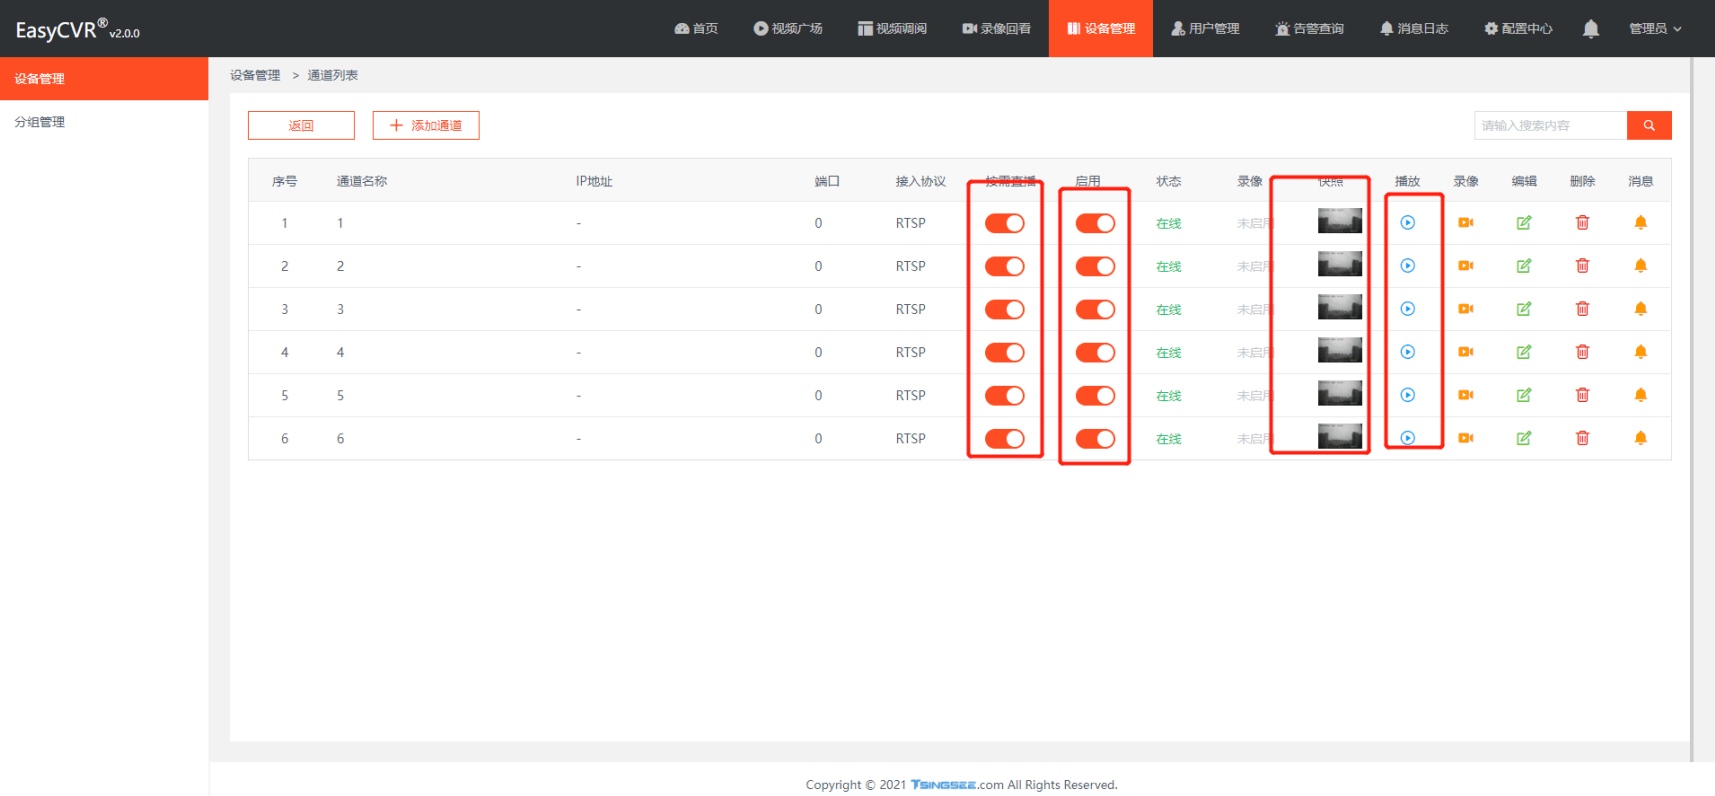This screenshot has height=796, width=1715.
Task: Open the 录像回看 tab
Action: (996, 29)
